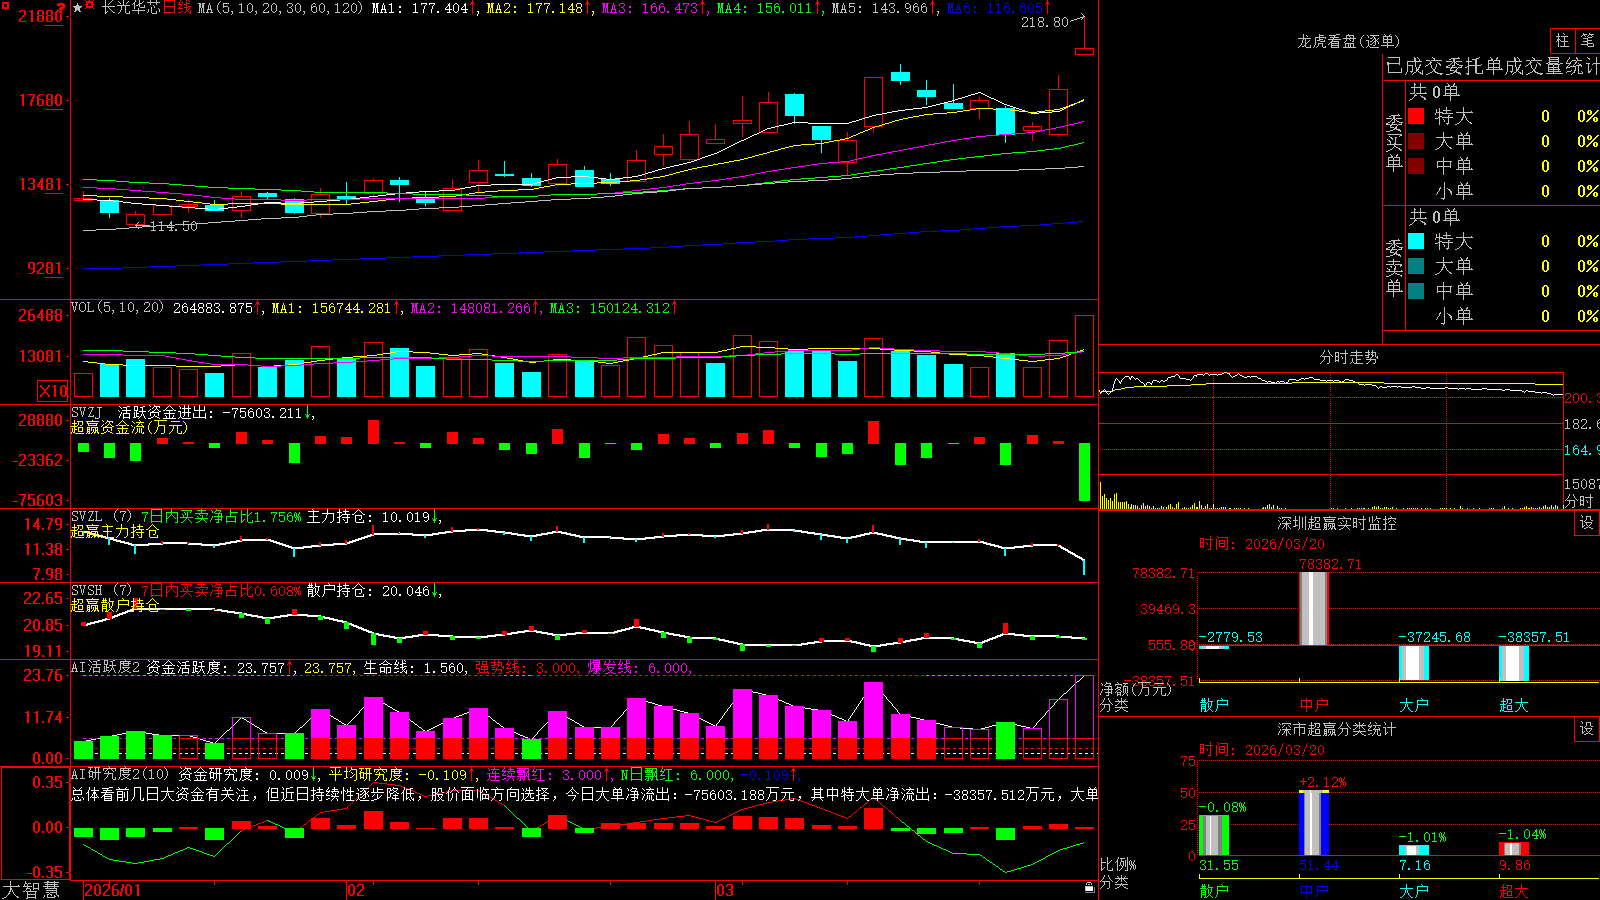Click the dark red 中单 buy order swatch
This screenshot has width=1600, height=900.
coord(1416,166)
